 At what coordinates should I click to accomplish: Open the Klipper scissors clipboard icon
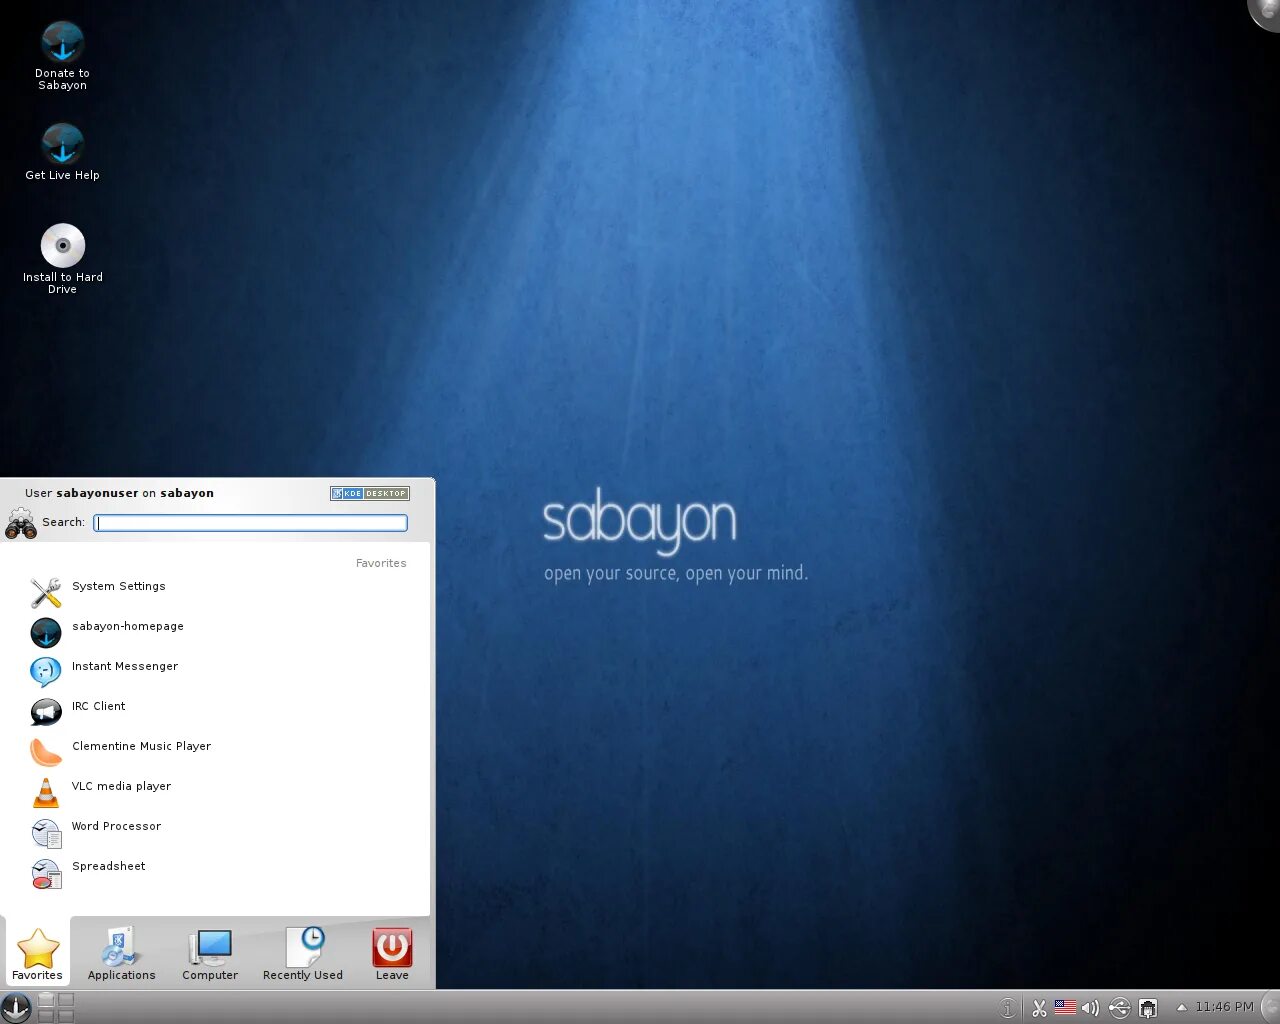point(1039,1008)
